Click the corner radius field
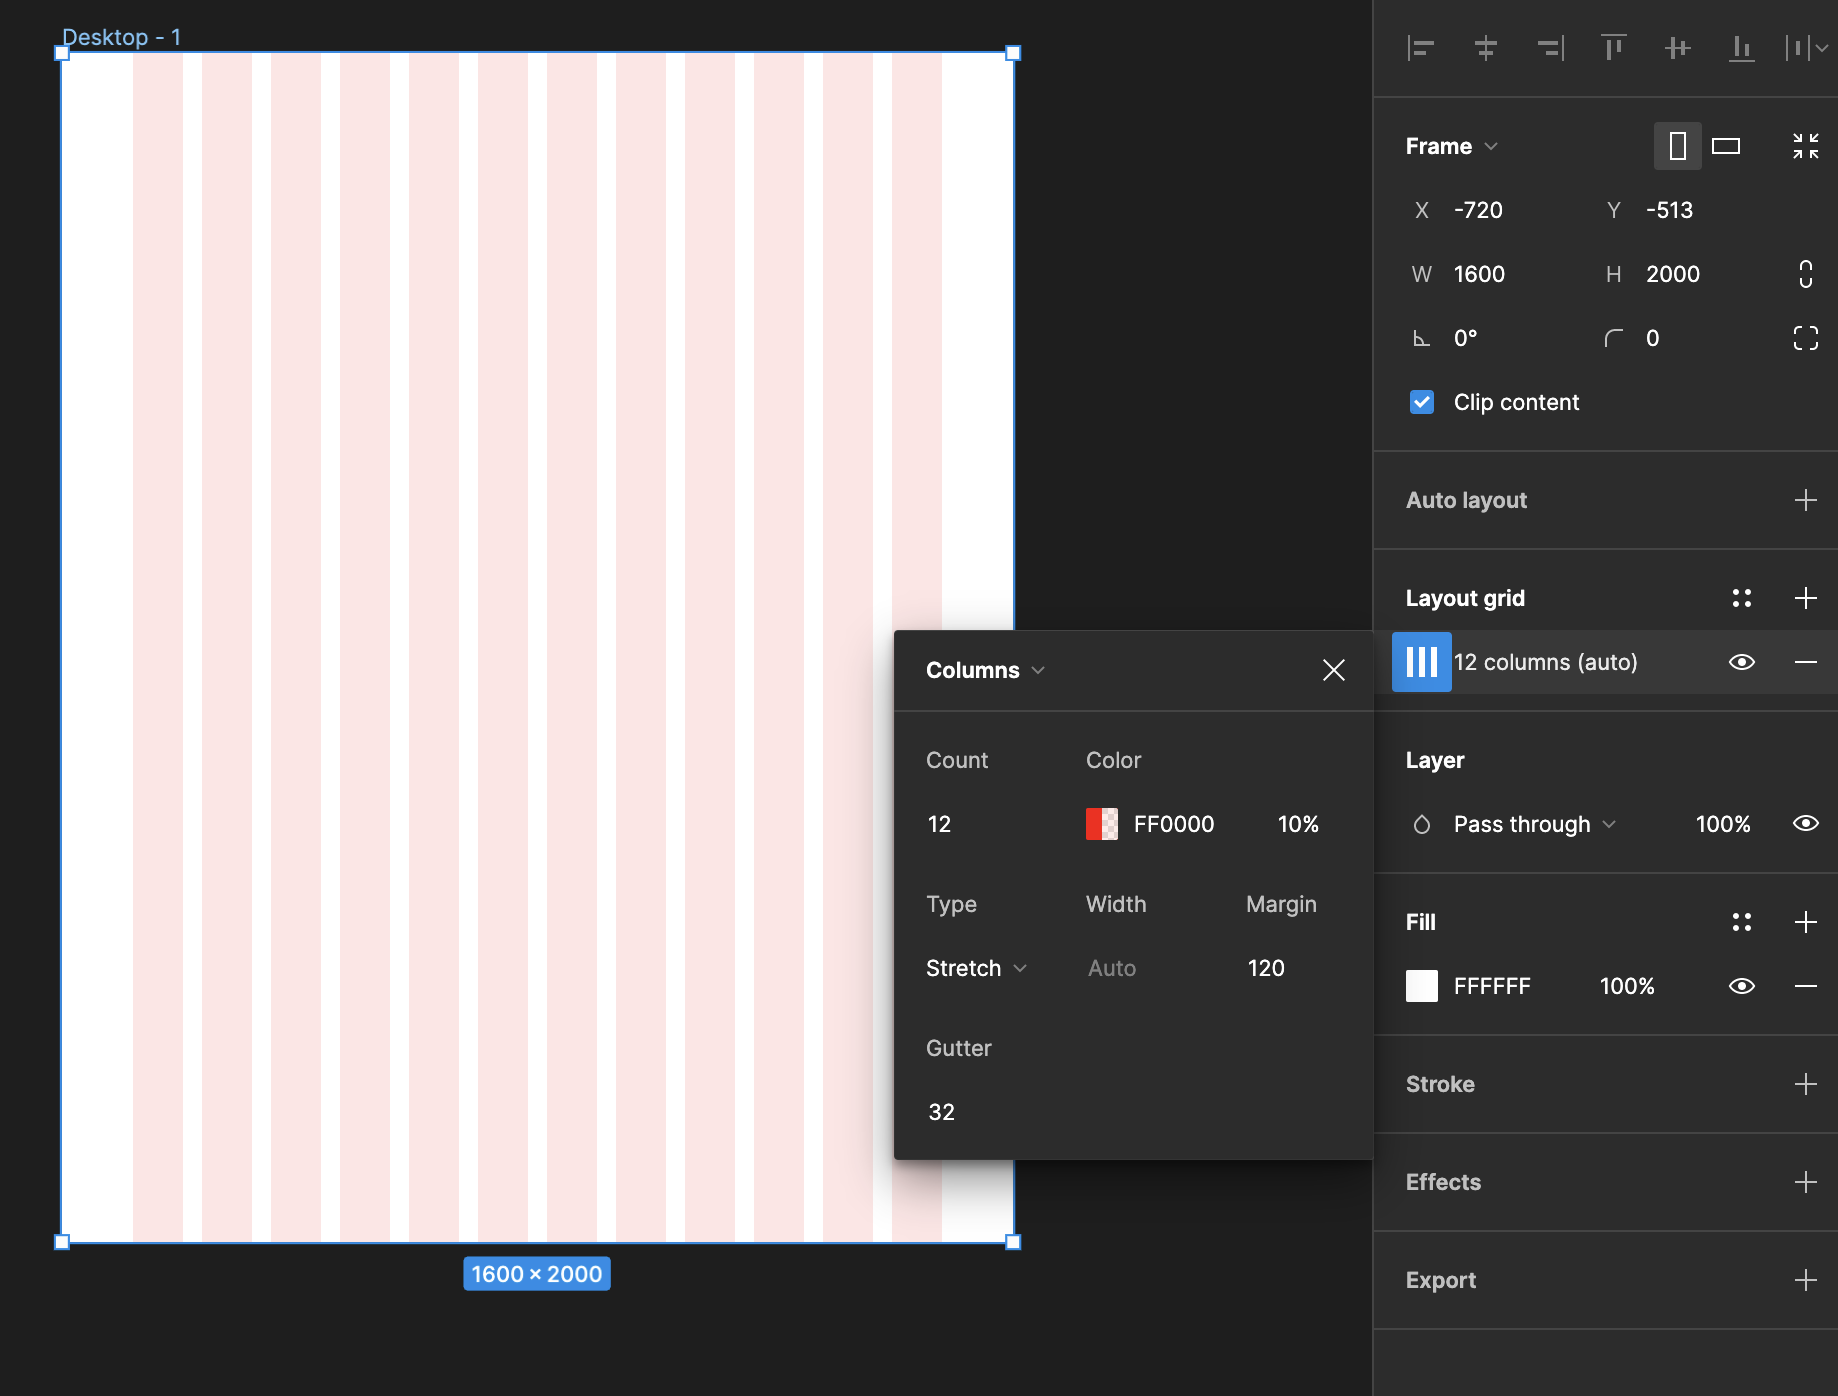Screen dimensions: 1838x1396 pos(1653,338)
